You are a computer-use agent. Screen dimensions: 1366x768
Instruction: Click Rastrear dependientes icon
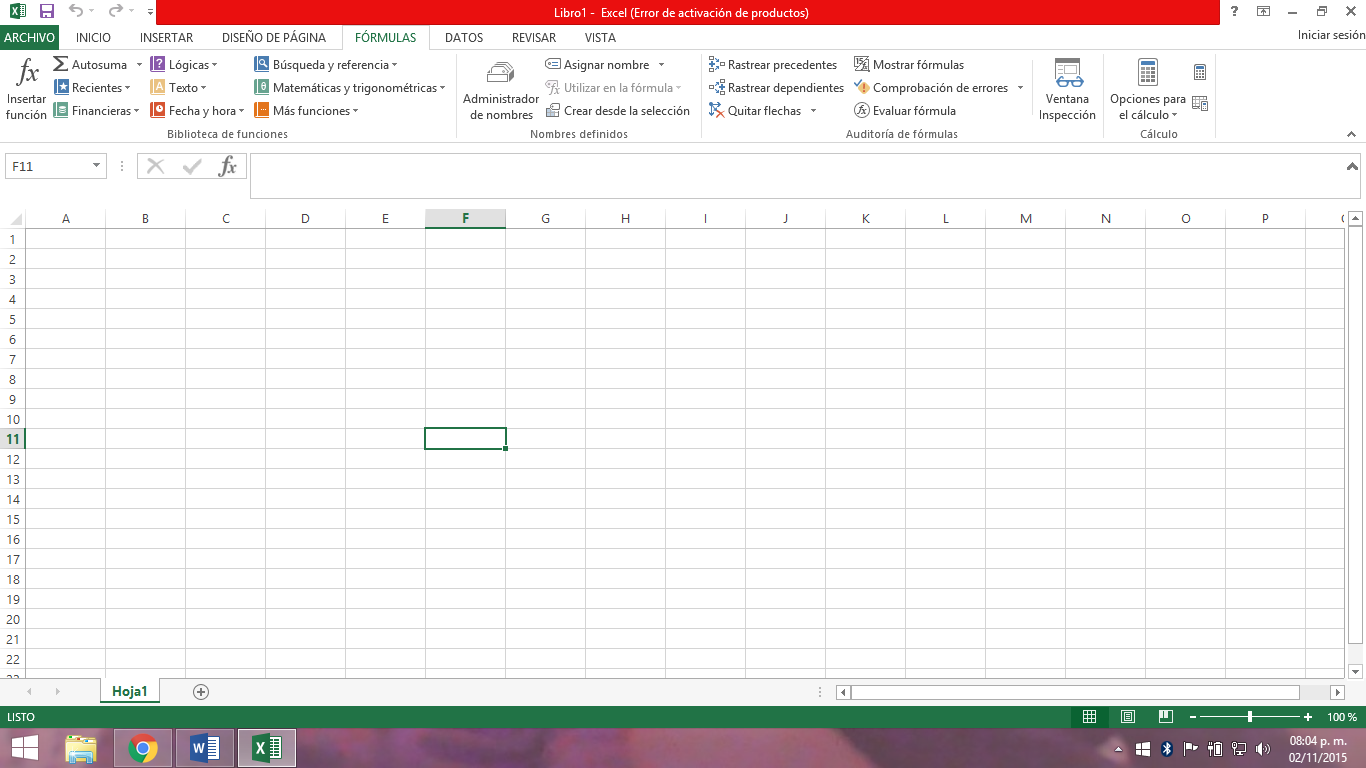point(716,88)
